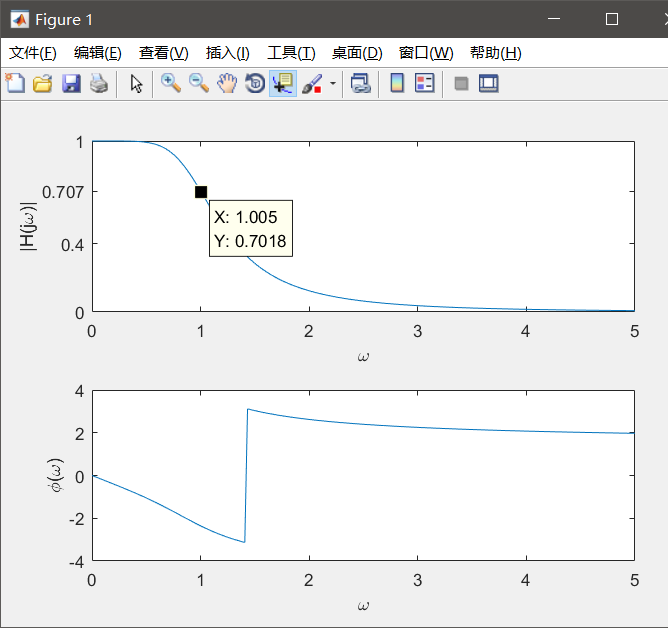Open the 桌面(D) menu
Screen dimensions: 668x628
coord(357,53)
